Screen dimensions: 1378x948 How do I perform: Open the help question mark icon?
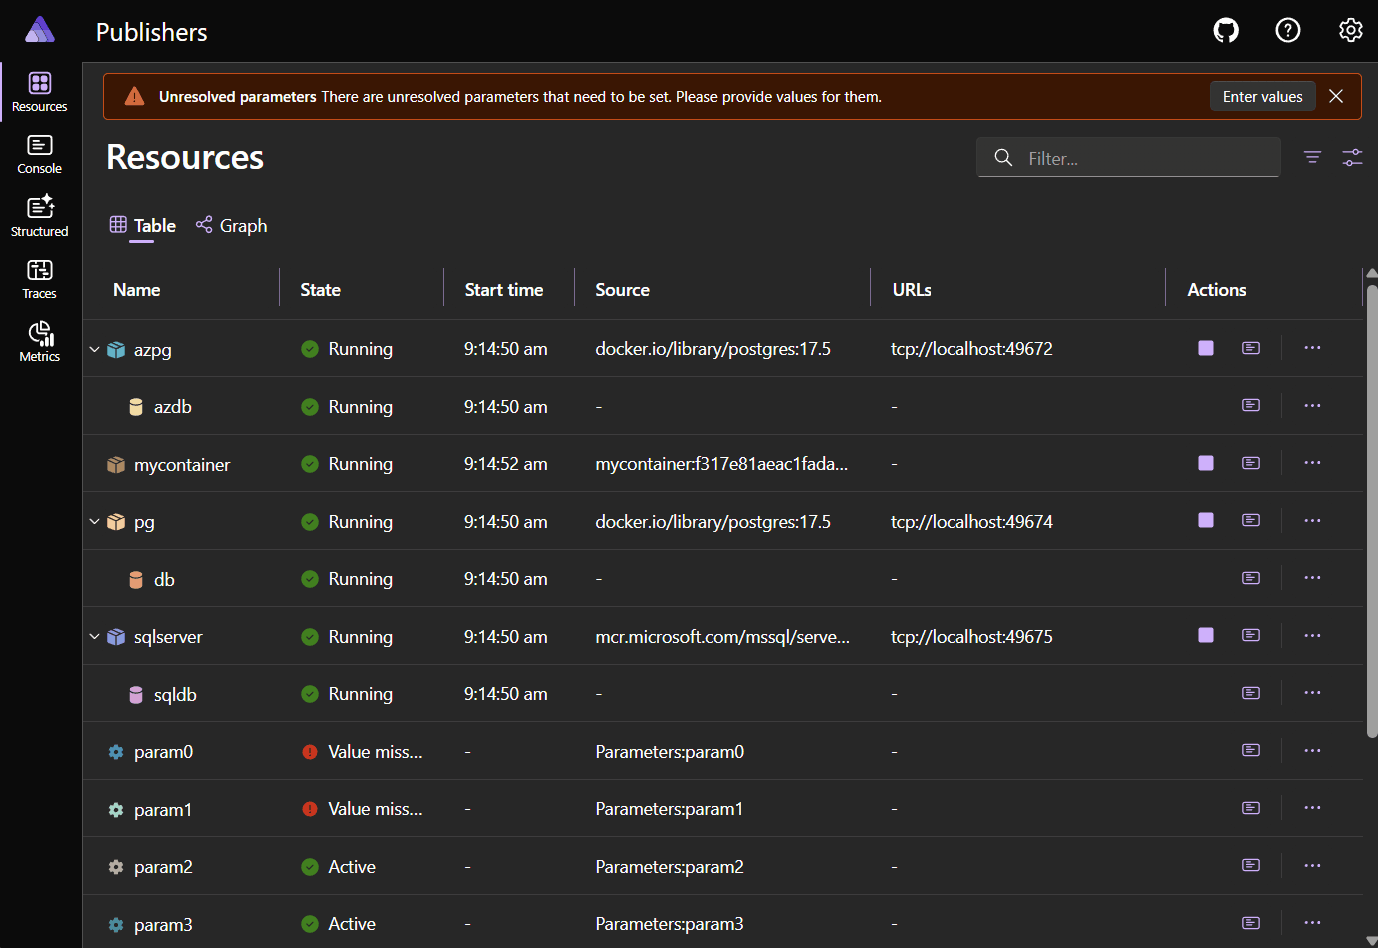click(1288, 30)
